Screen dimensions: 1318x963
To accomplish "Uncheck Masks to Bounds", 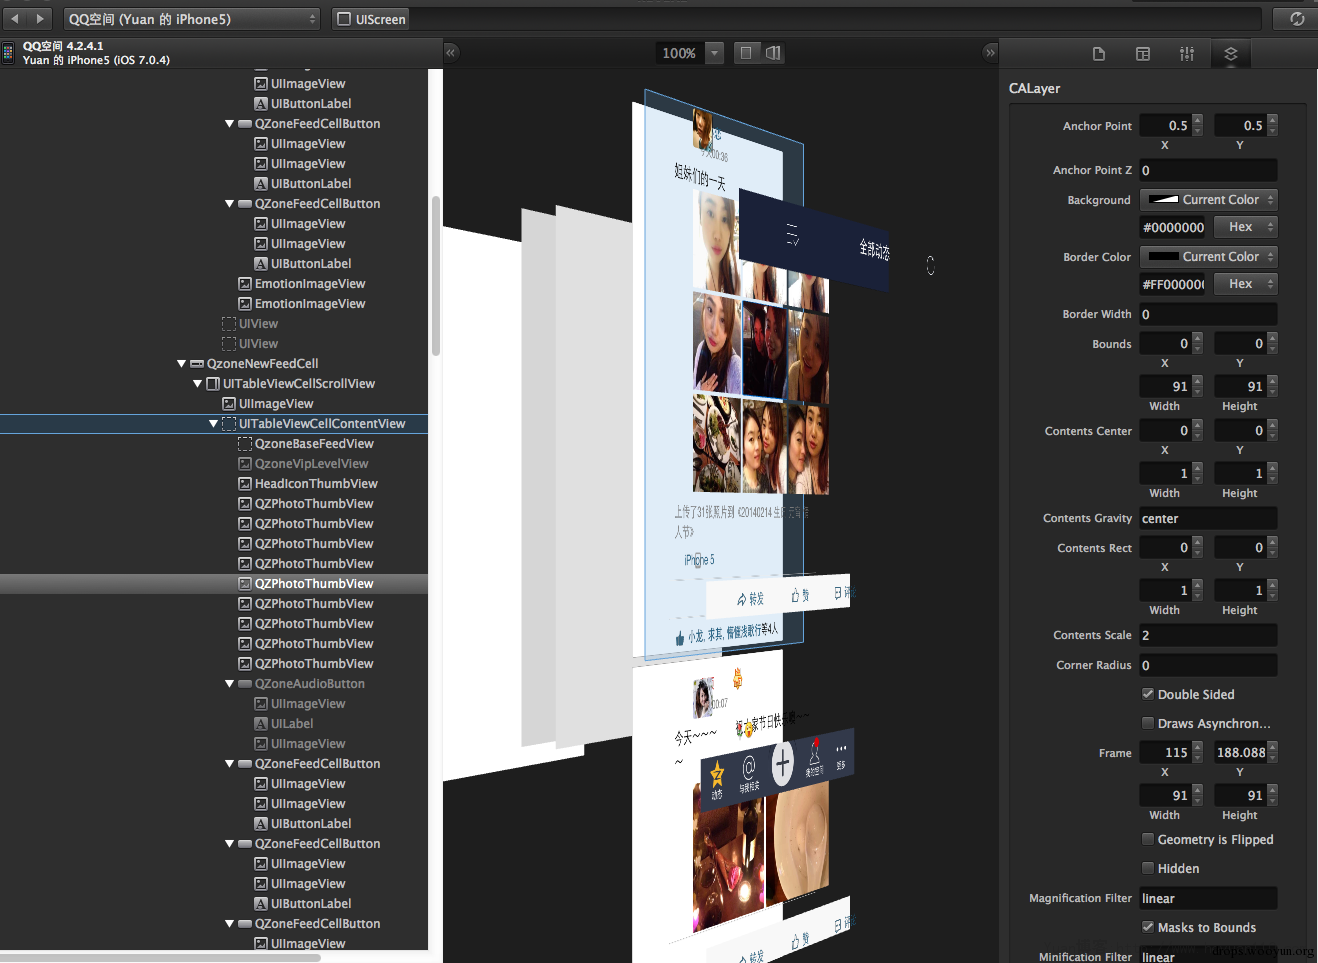I will pyautogui.click(x=1148, y=927).
